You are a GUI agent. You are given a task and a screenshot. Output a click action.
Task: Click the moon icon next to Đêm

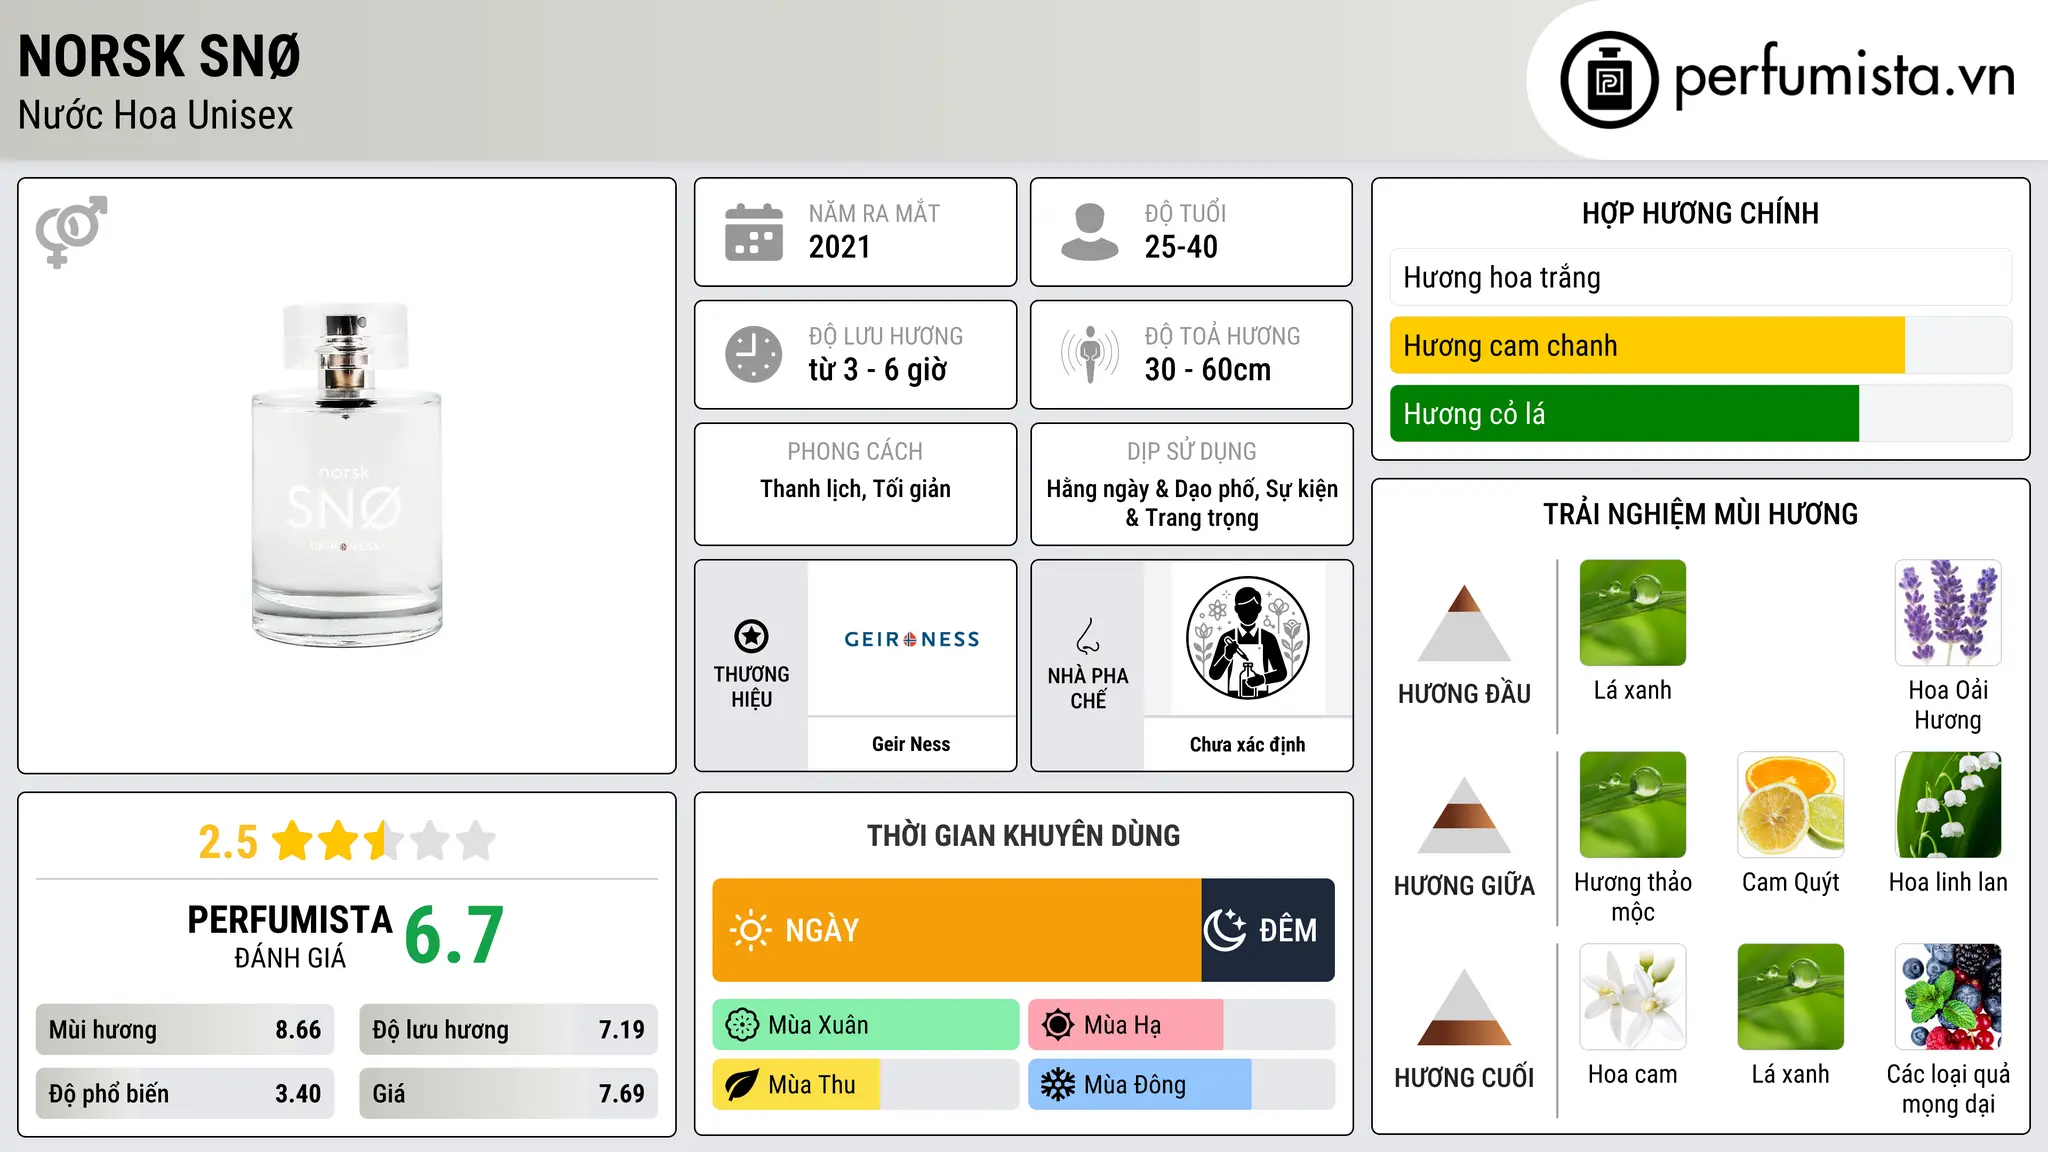pyautogui.click(x=1225, y=930)
